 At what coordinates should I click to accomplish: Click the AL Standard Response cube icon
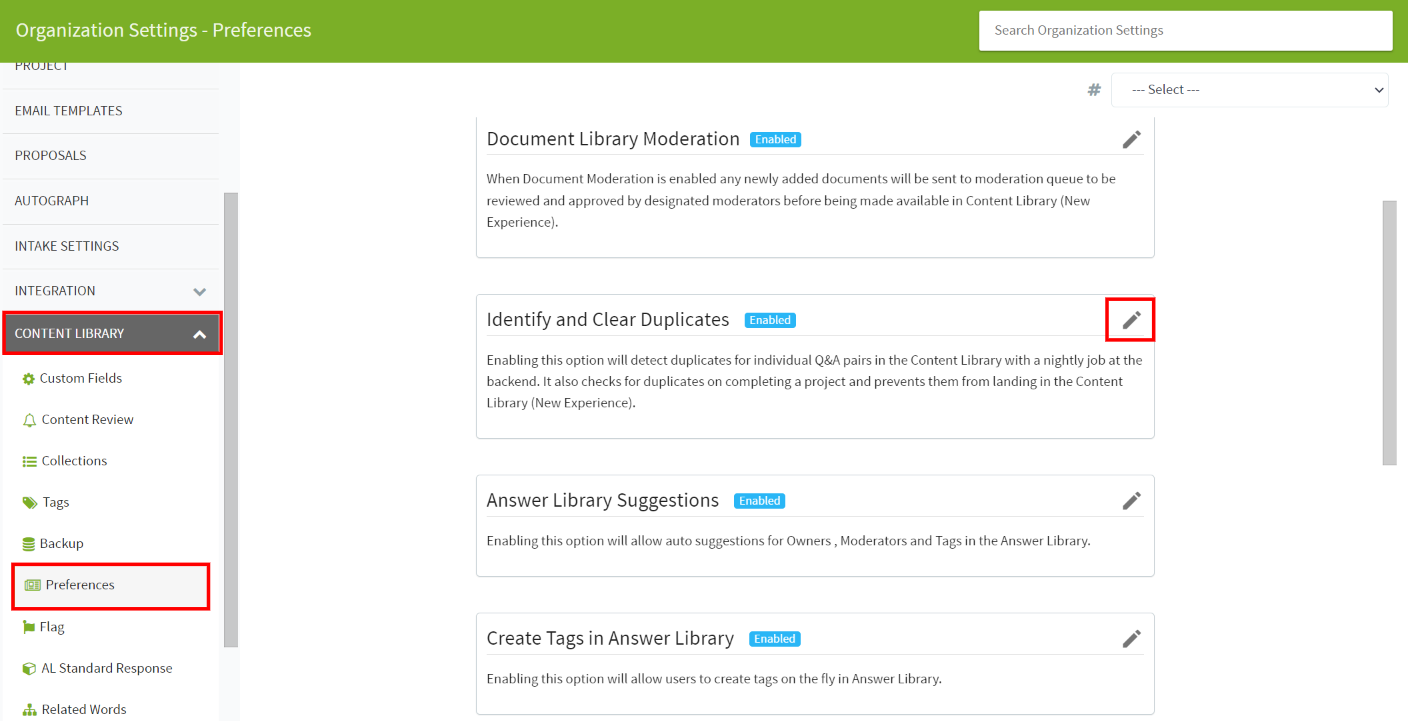29,668
